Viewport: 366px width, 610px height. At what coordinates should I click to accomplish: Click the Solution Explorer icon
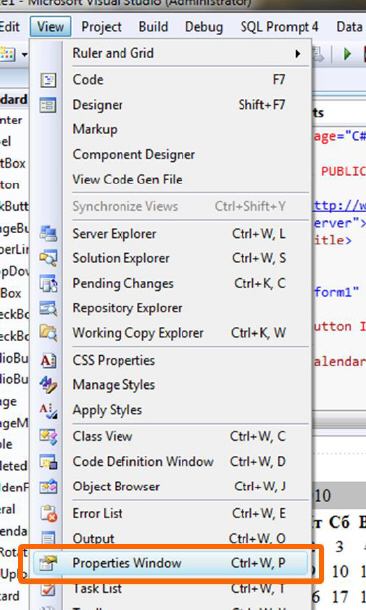point(48,258)
